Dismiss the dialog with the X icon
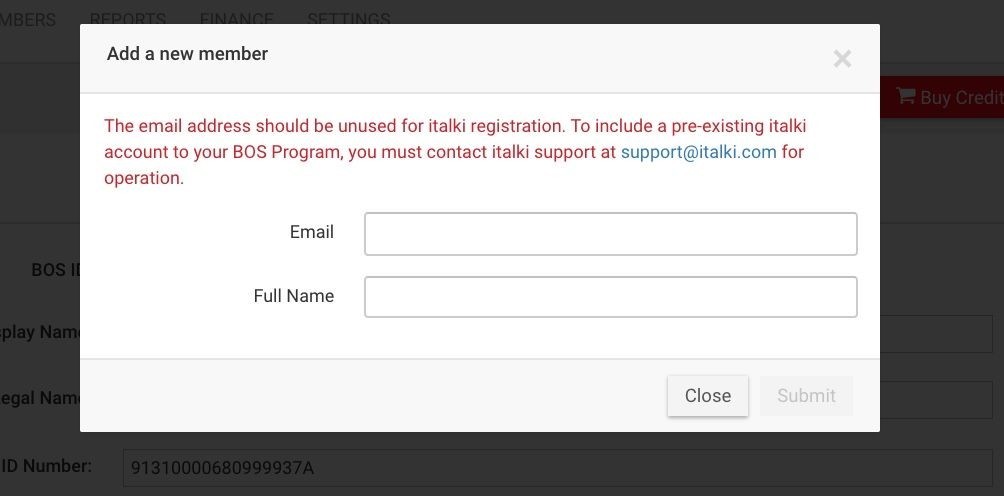1004x496 pixels. click(x=842, y=59)
